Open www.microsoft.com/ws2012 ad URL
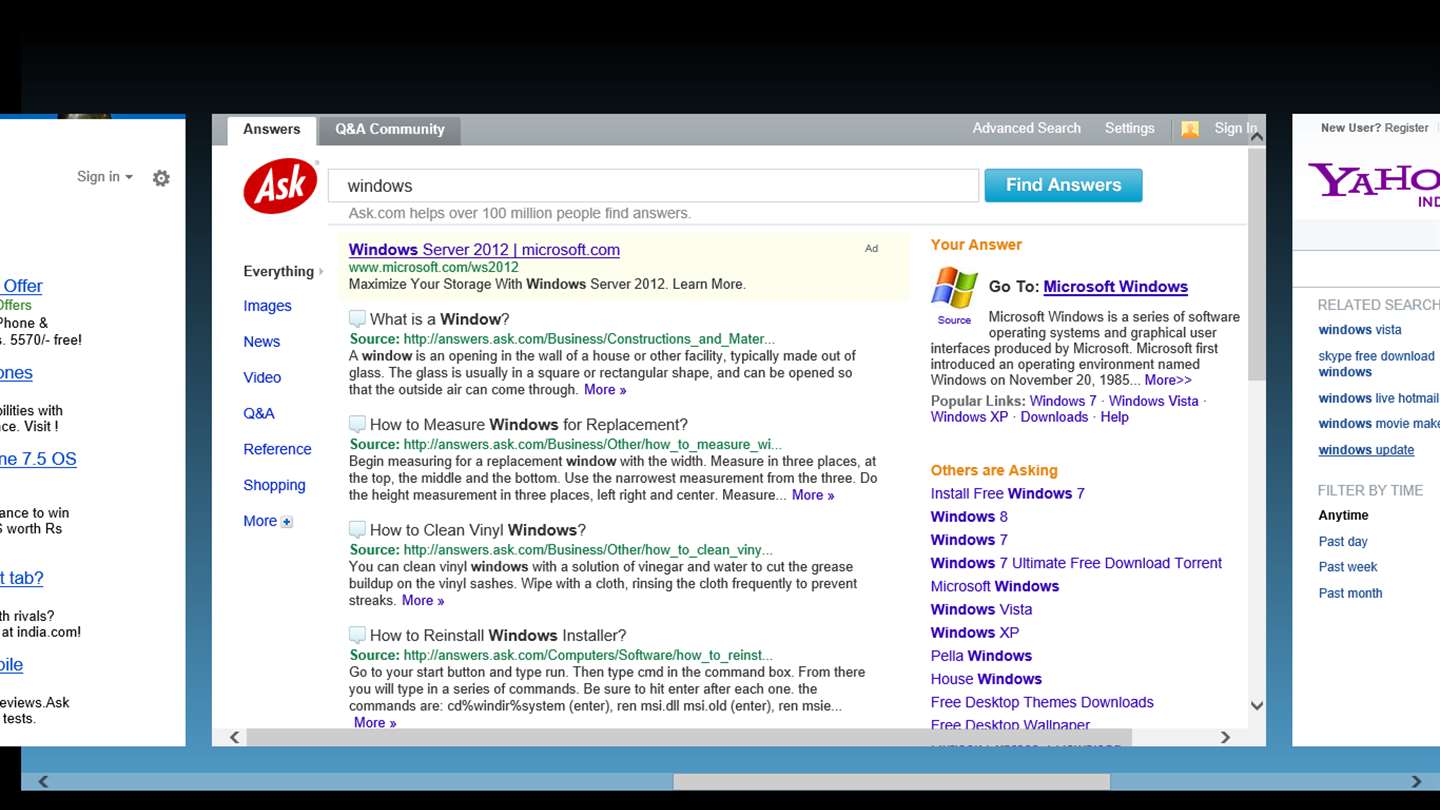 pyautogui.click(x=434, y=268)
